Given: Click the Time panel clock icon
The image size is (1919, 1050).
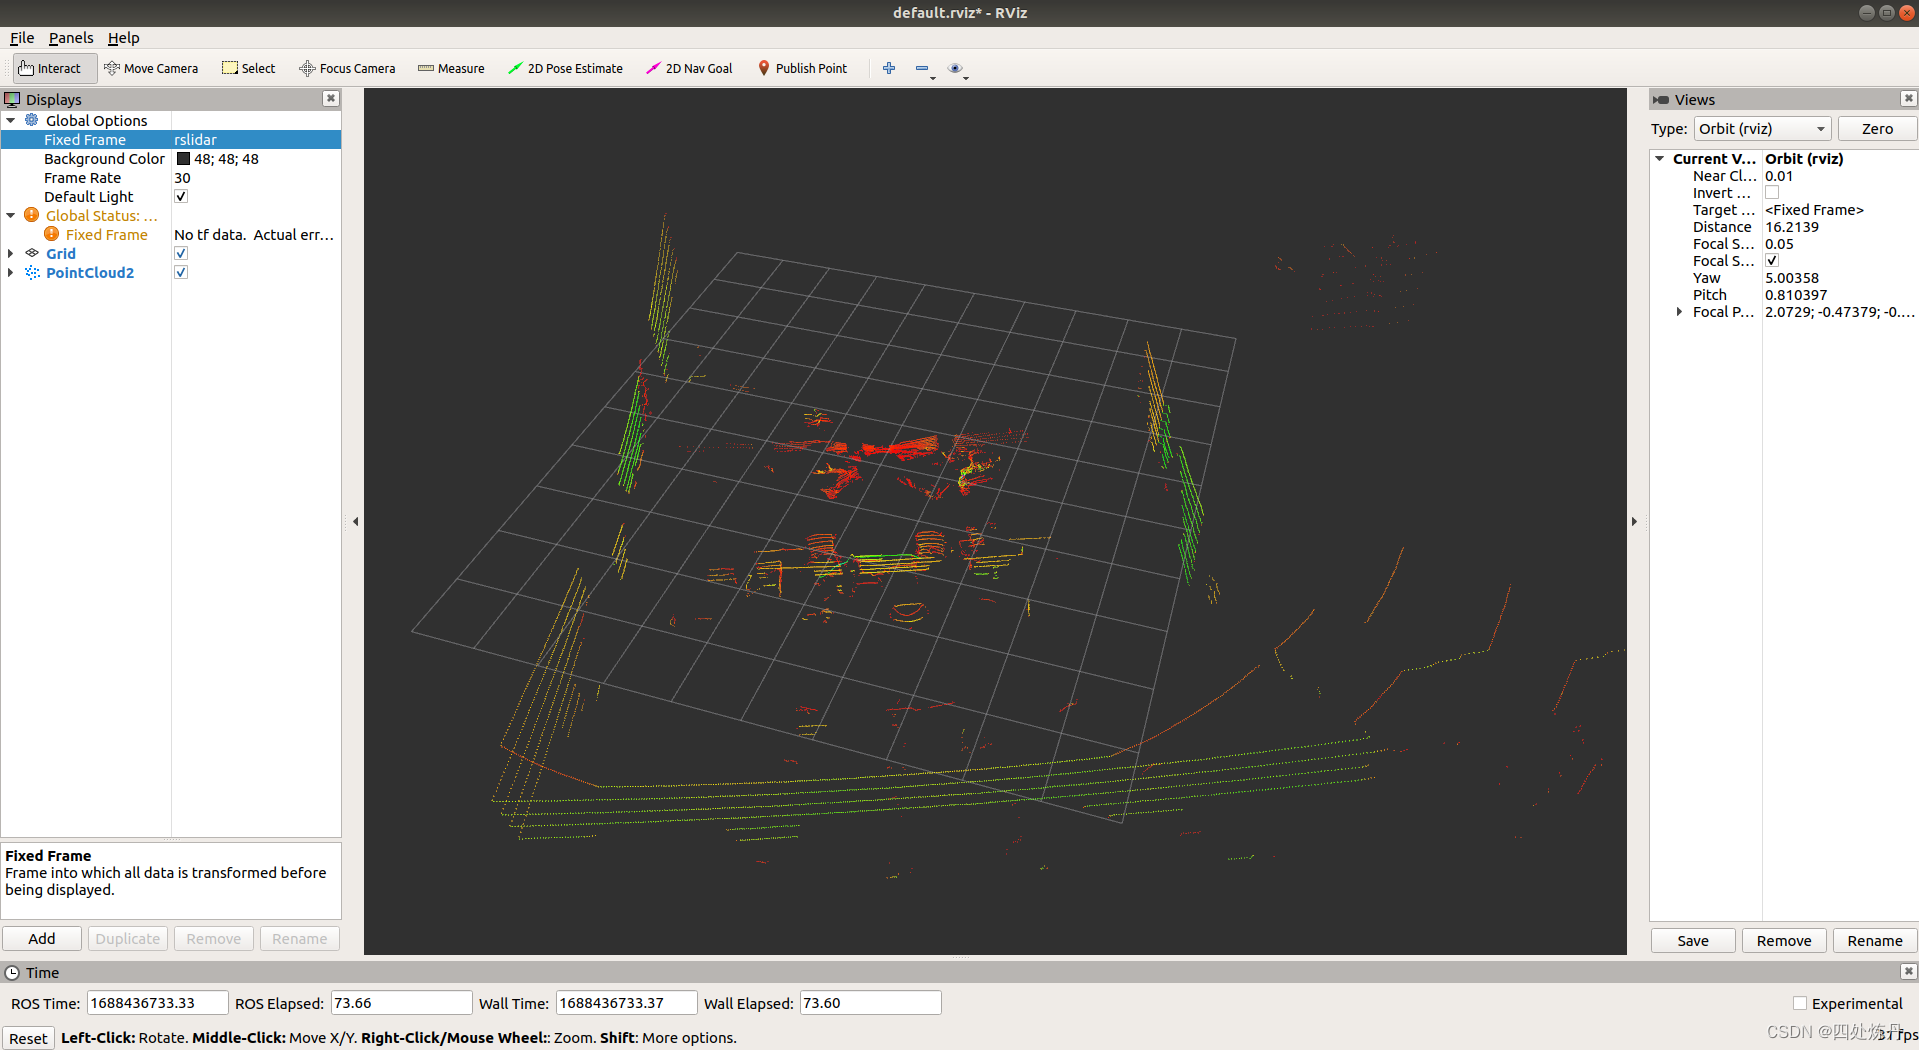Looking at the screenshot, I should [12, 972].
